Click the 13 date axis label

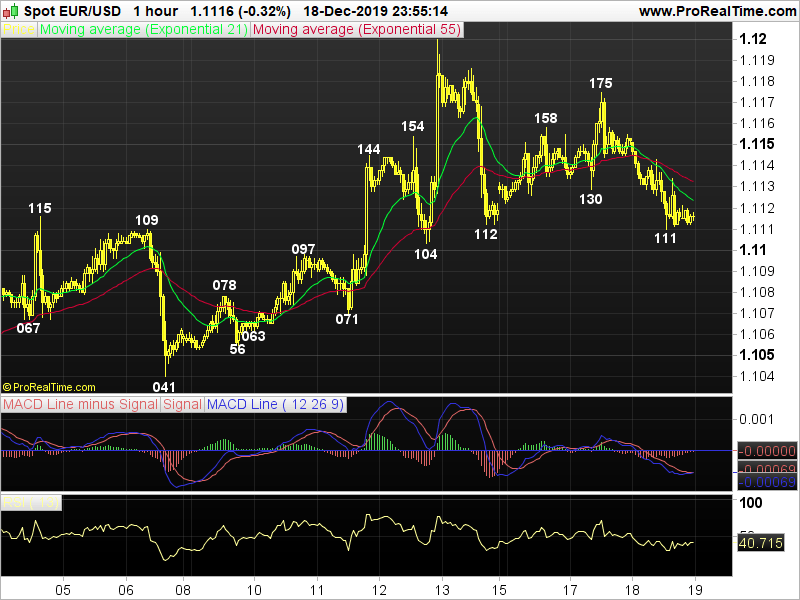pyautogui.click(x=442, y=590)
